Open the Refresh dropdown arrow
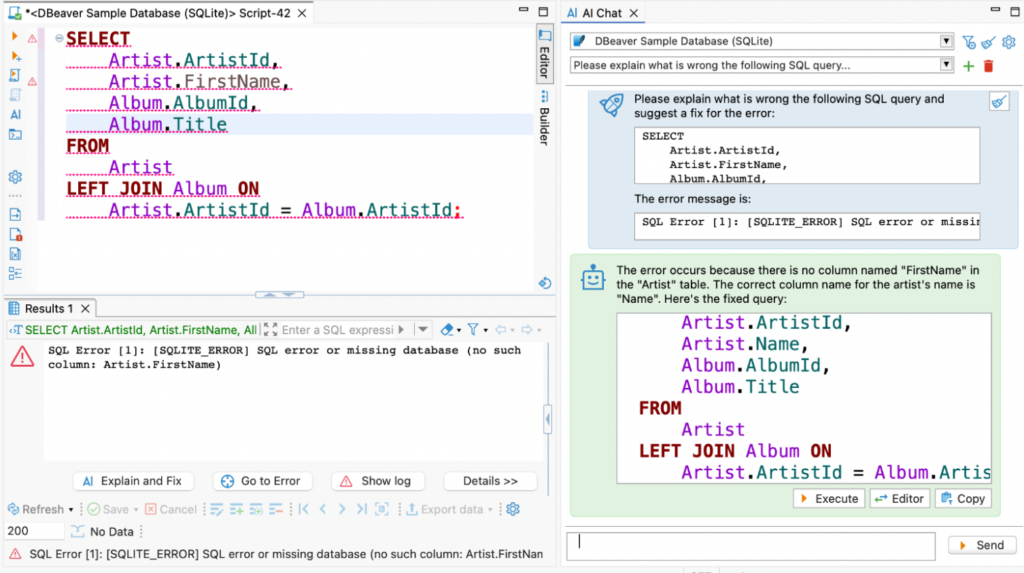Viewport: 1024px width, 573px height. point(71,510)
